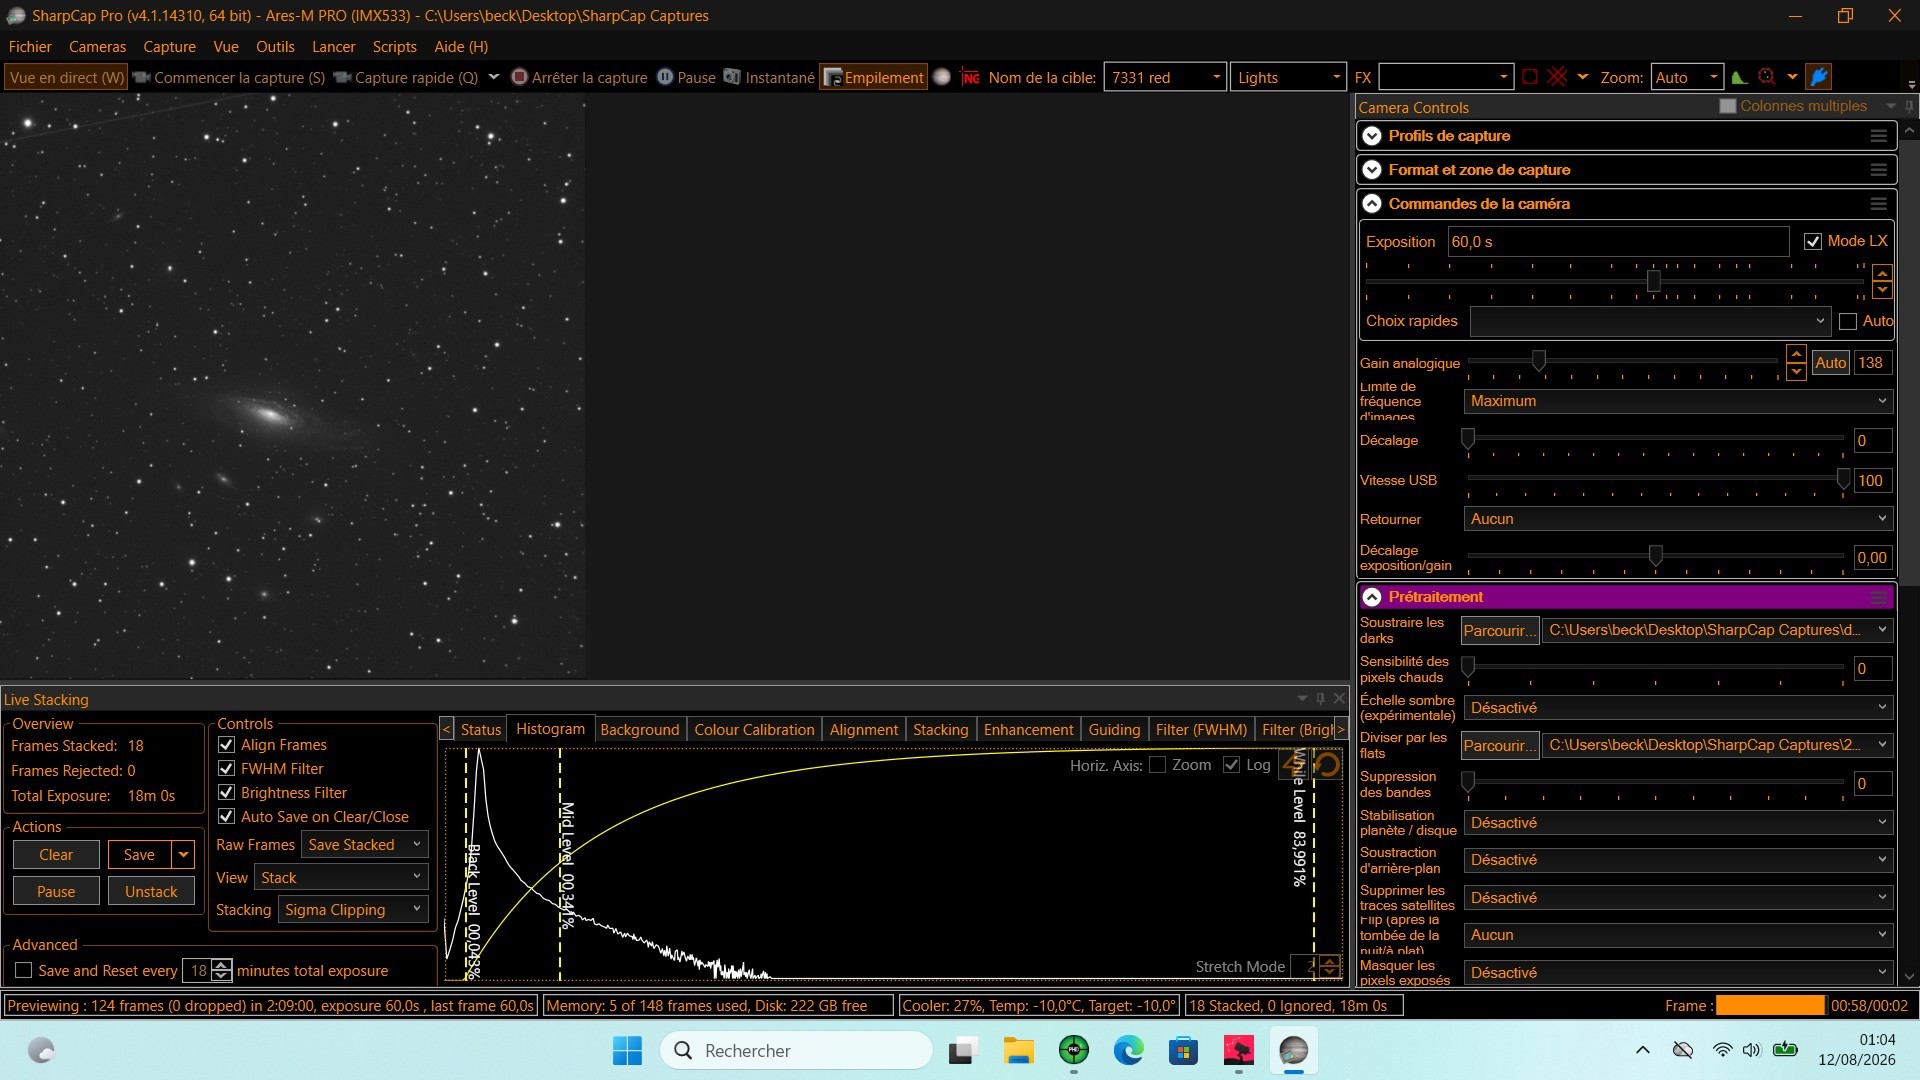Open the Zoom Auto dropdown
The height and width of the screenshot is (1080, 1920).
(x=1713, y=77)
